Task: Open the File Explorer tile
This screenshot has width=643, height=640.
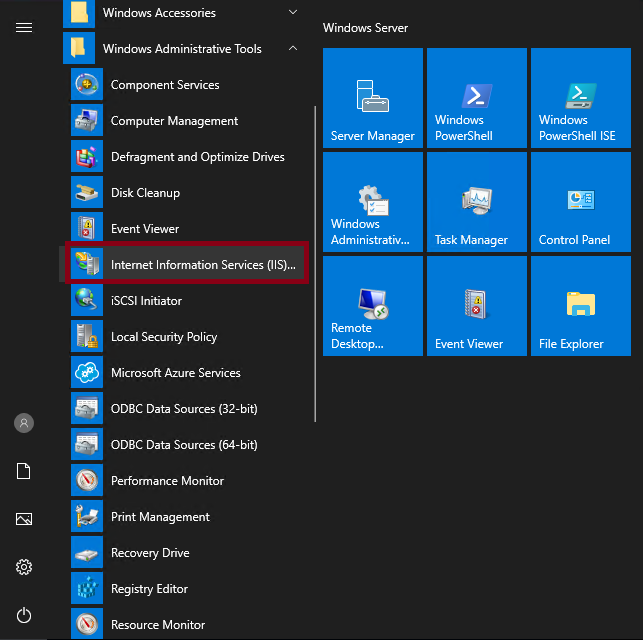Action: (x=581, y=306)
